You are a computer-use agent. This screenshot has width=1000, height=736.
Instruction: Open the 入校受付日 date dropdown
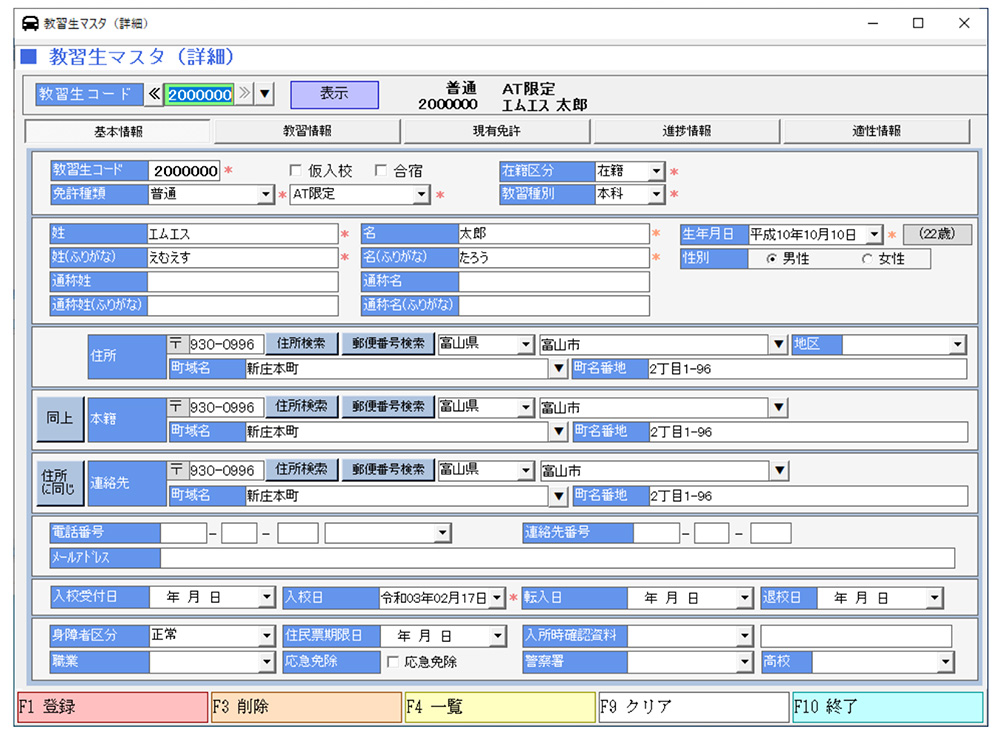click(x=267, y=598)
